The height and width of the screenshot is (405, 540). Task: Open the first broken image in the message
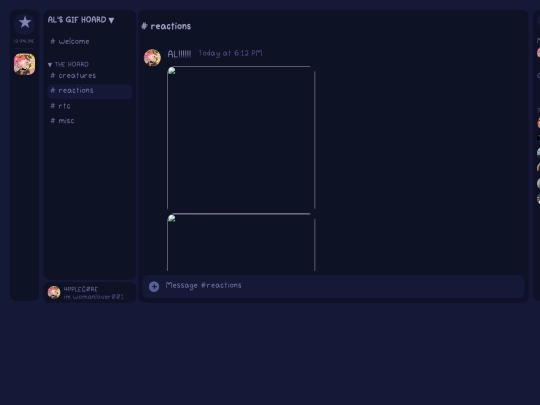tap(241, 137)
